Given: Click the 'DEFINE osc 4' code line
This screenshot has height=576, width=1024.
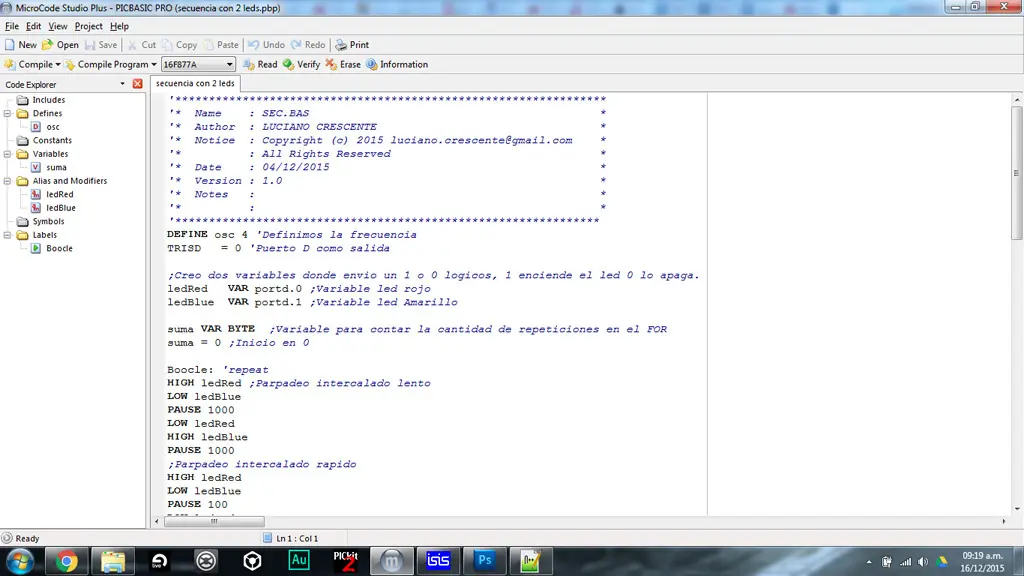Looking at the screenshot, I should (x=292, y=234).
